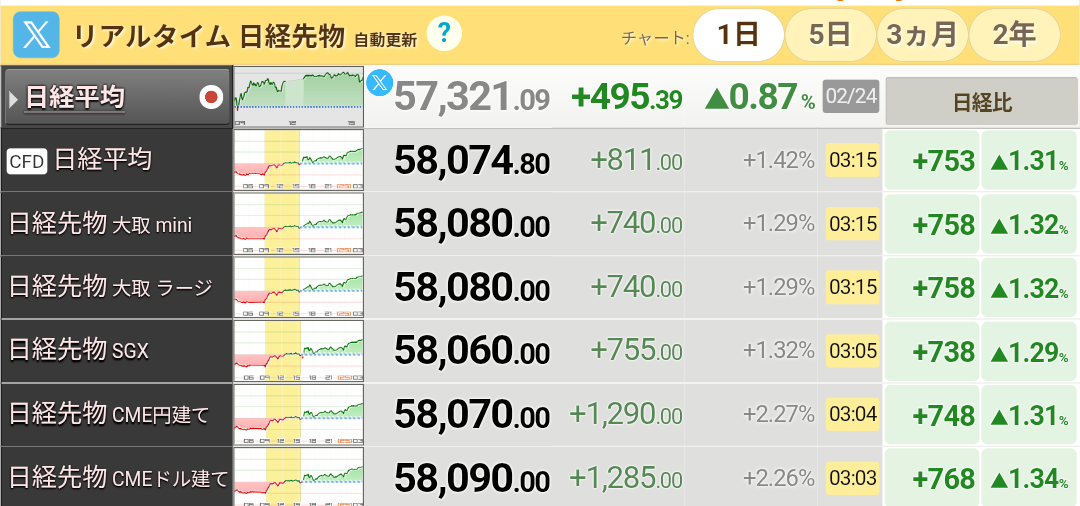
Task: Select the 1日 chart tab
Action: [x=737, y=35]
